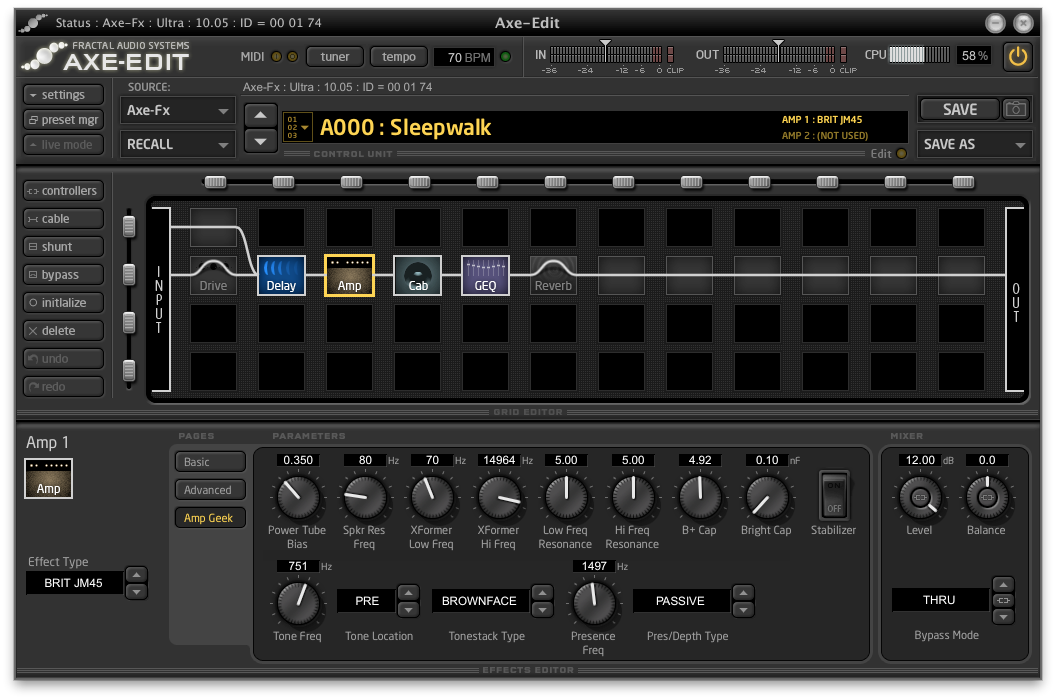
Task: Click the Low Freq Resonance knob
Action: pos(566,497)
